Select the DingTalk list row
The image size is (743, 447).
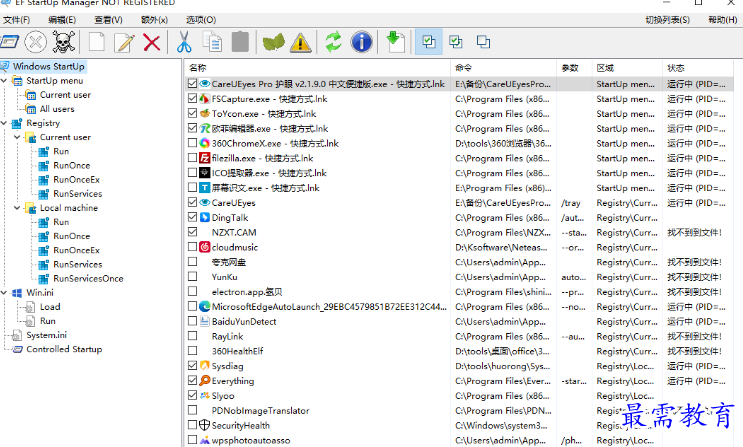(x=458, y=218)
